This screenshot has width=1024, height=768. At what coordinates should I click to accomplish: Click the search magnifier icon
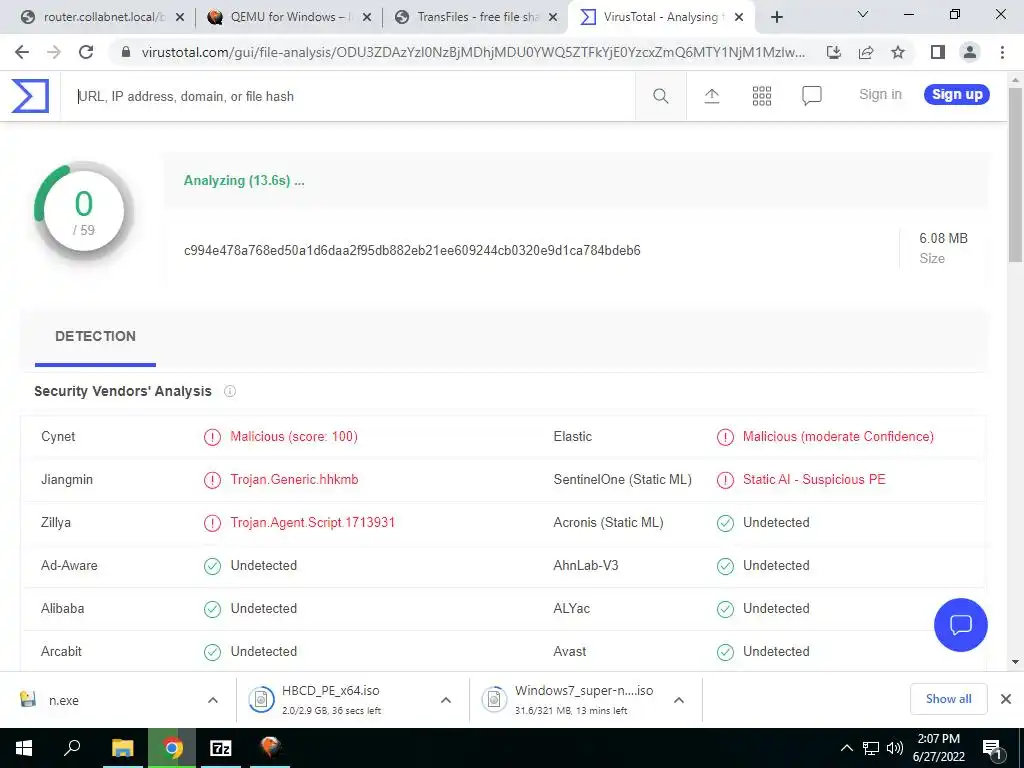[x=660, y=97]
